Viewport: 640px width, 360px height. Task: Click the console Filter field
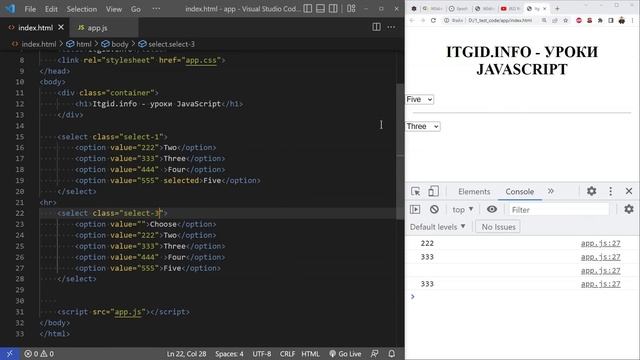pos(558,210)
